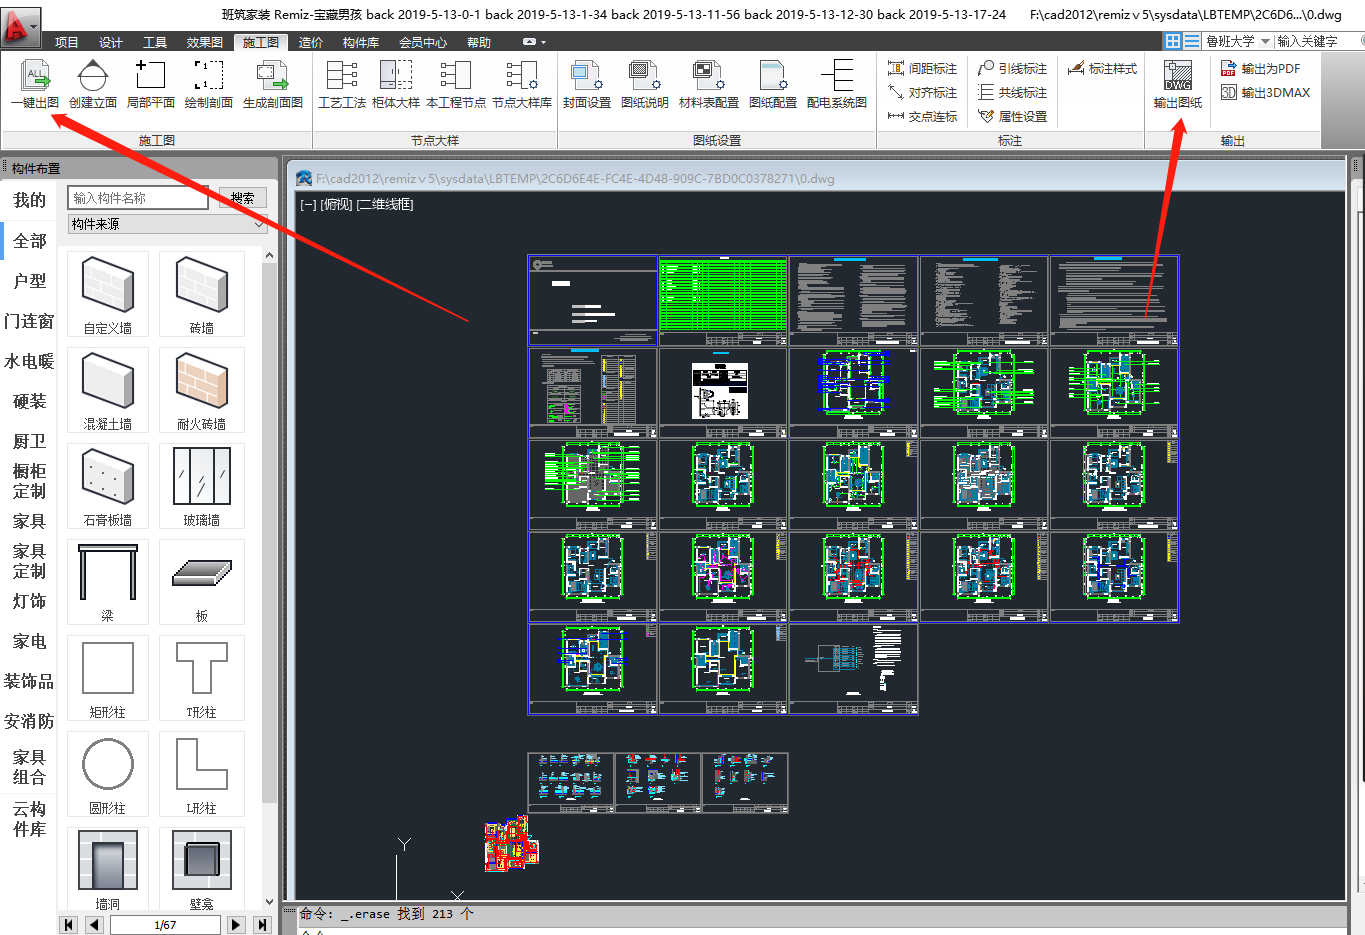Viewport: 1365px width, 935px height.
Task: Select the 创建立面 create elevation tool
Action: point(93,84)
